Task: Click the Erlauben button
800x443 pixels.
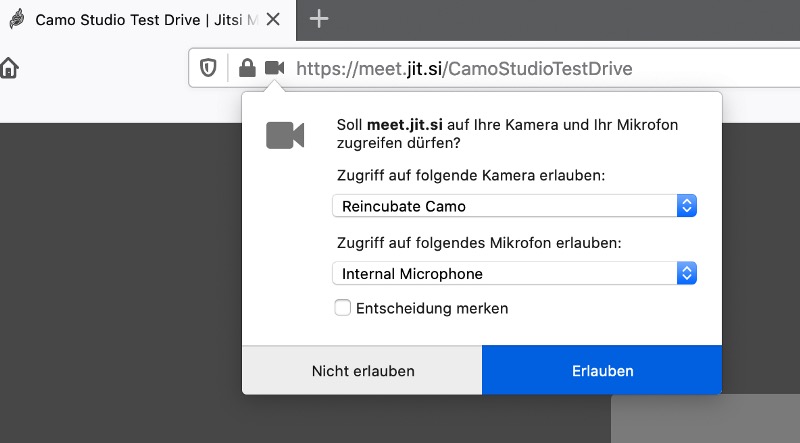Action: point(602,370)
